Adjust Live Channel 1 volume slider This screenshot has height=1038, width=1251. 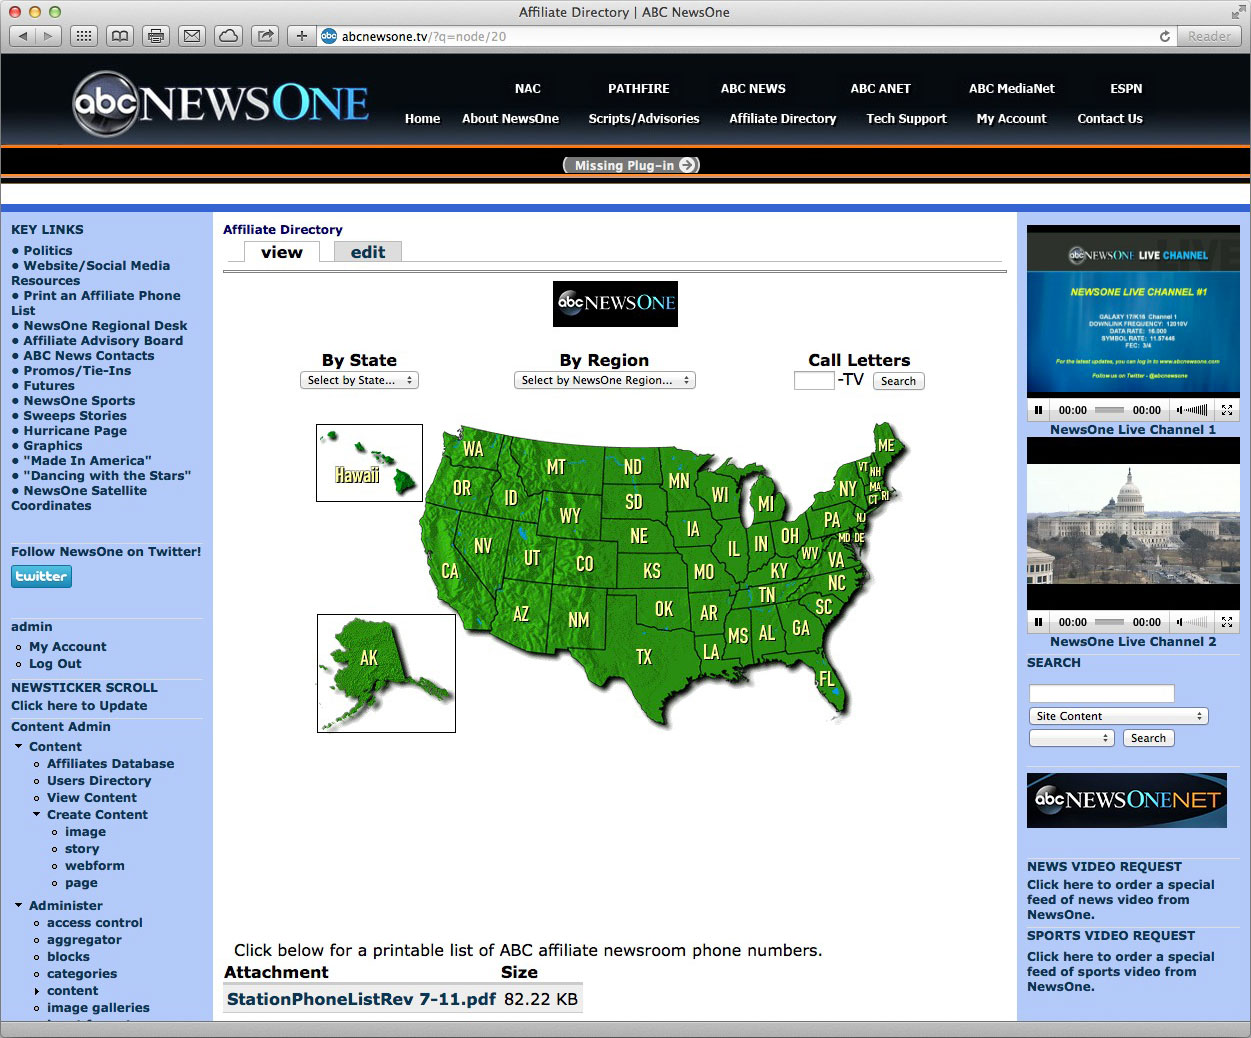click(1196, 410)
